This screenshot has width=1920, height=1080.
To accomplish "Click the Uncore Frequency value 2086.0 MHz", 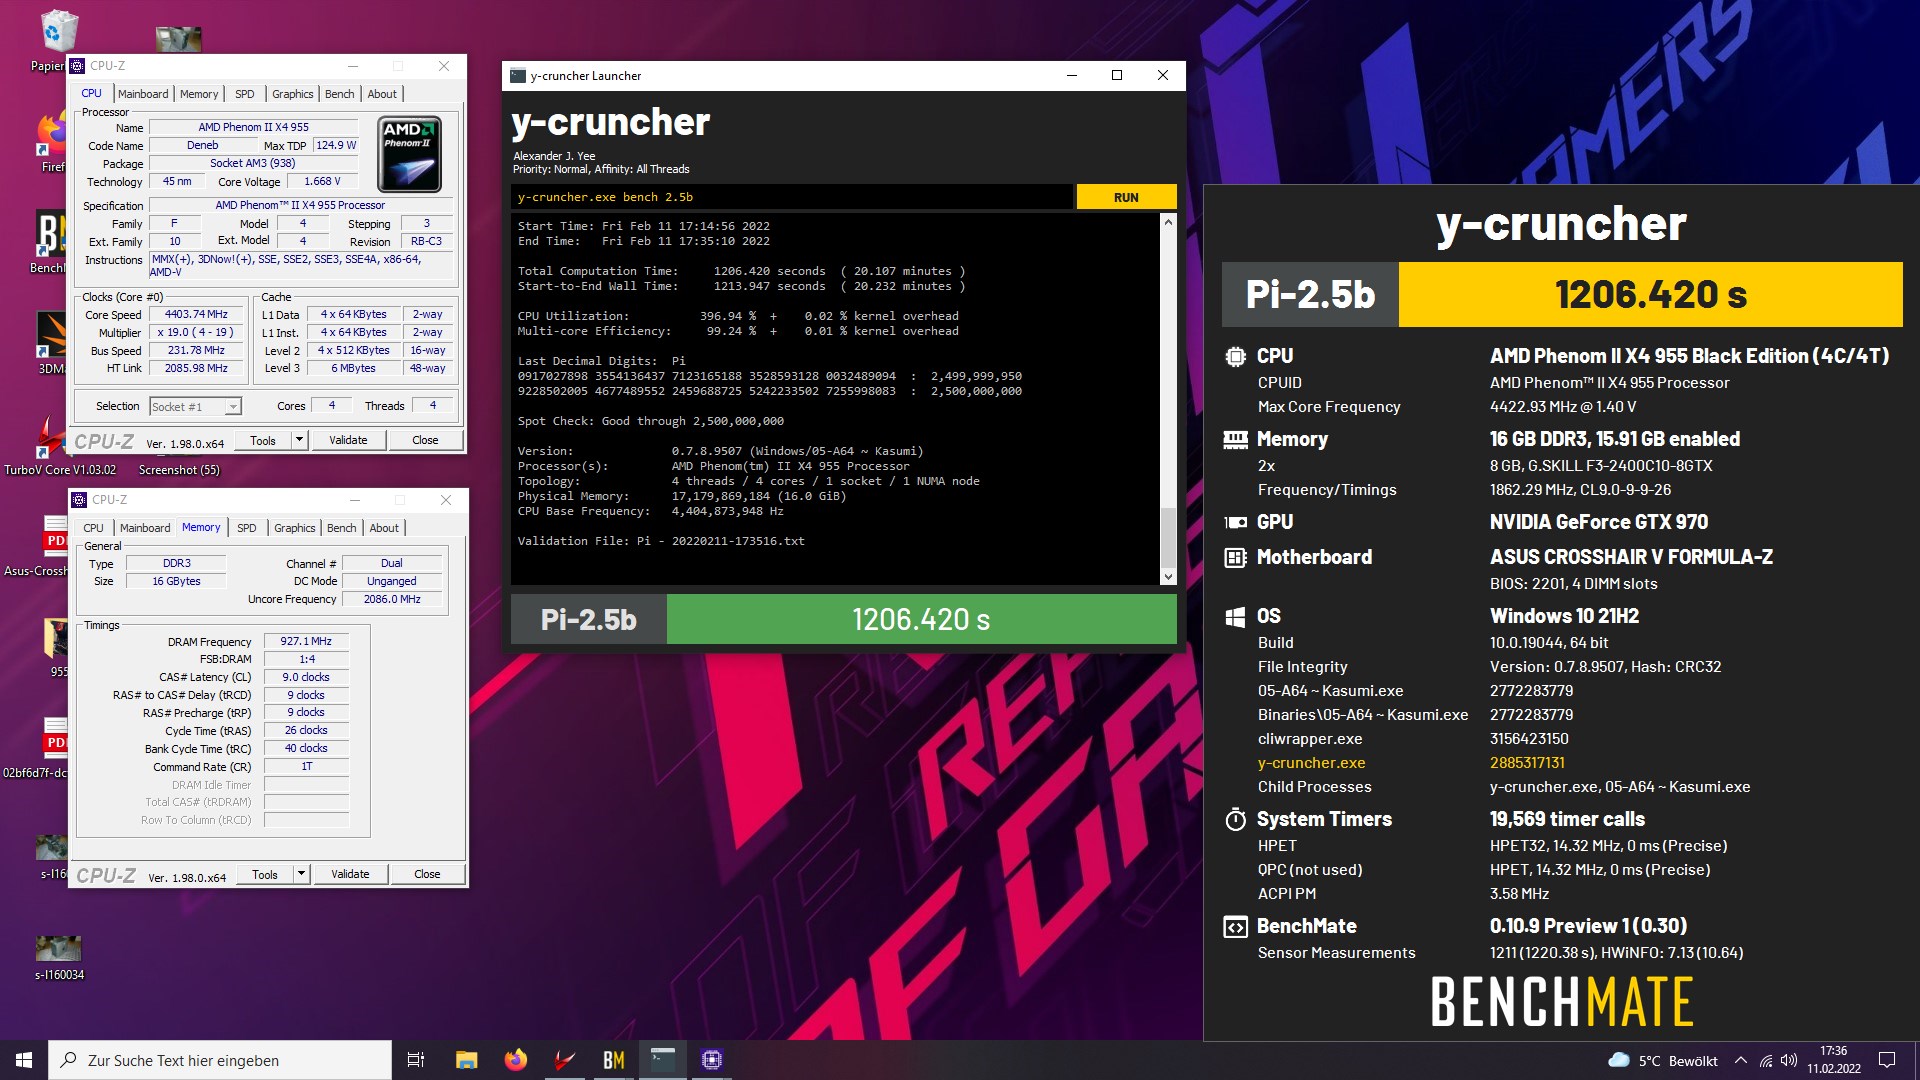I will coord(392,599).
